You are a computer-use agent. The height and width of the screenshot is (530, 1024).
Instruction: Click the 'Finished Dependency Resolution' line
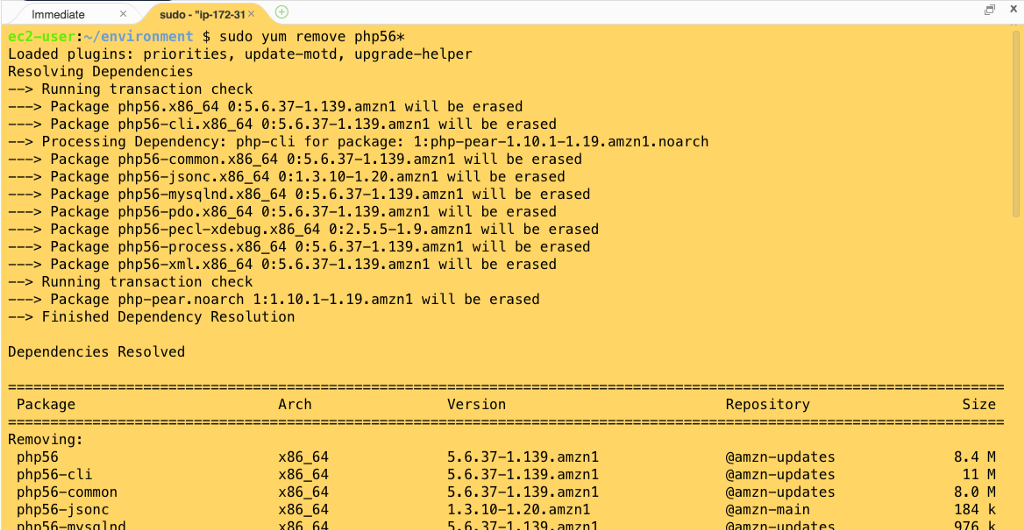point(168,317)
